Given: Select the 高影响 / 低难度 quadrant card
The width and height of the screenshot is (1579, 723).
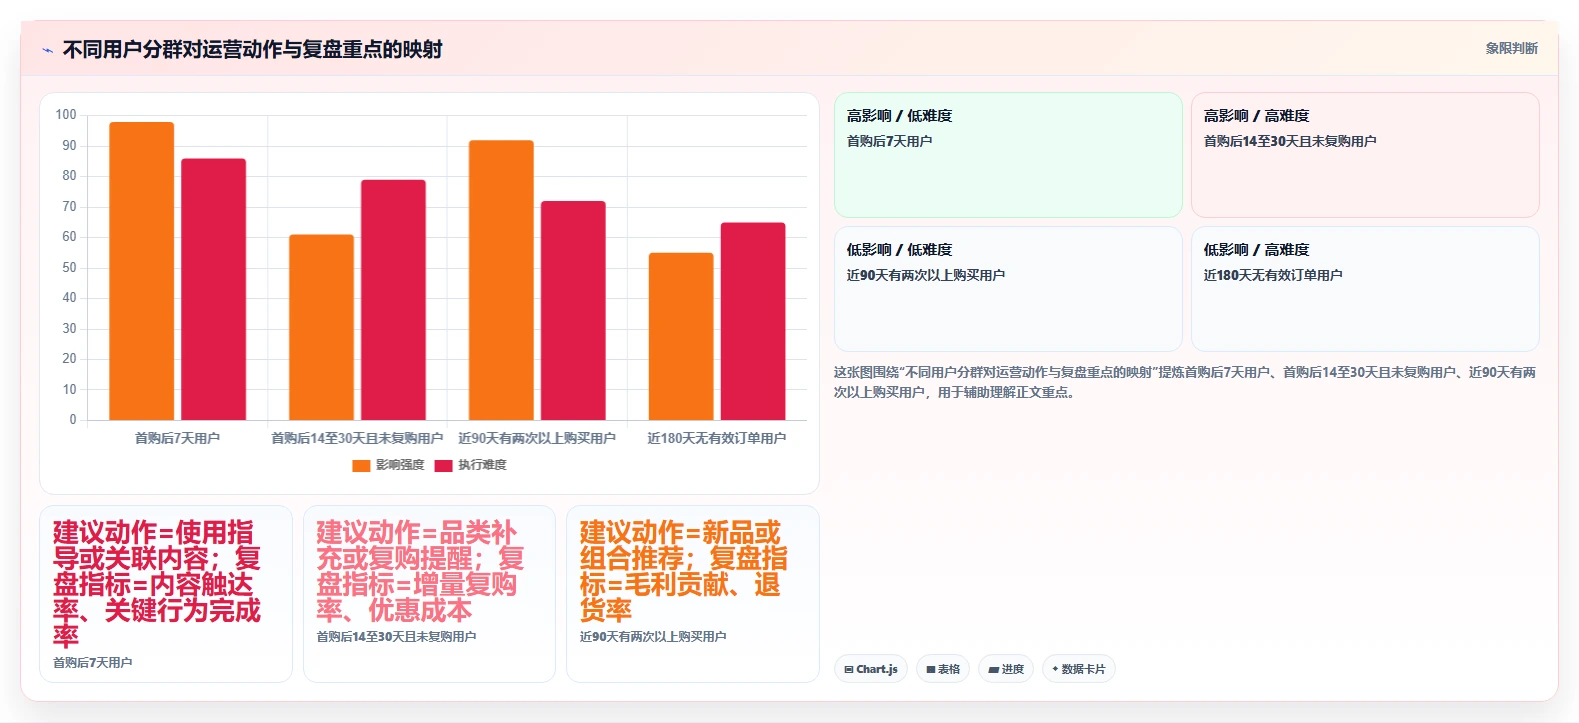Looking at the screenshot, I should [1008, 155].
